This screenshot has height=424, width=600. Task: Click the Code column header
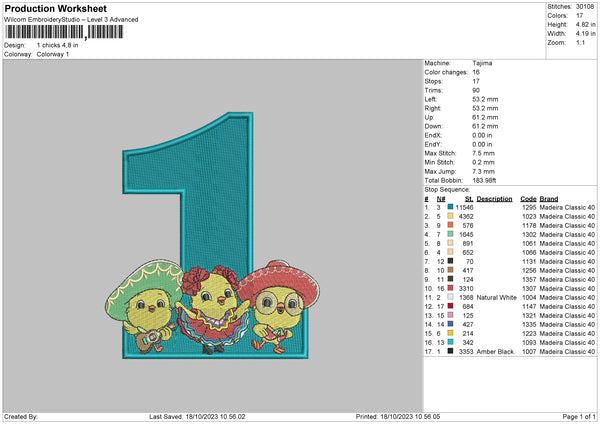pos(529,198)
